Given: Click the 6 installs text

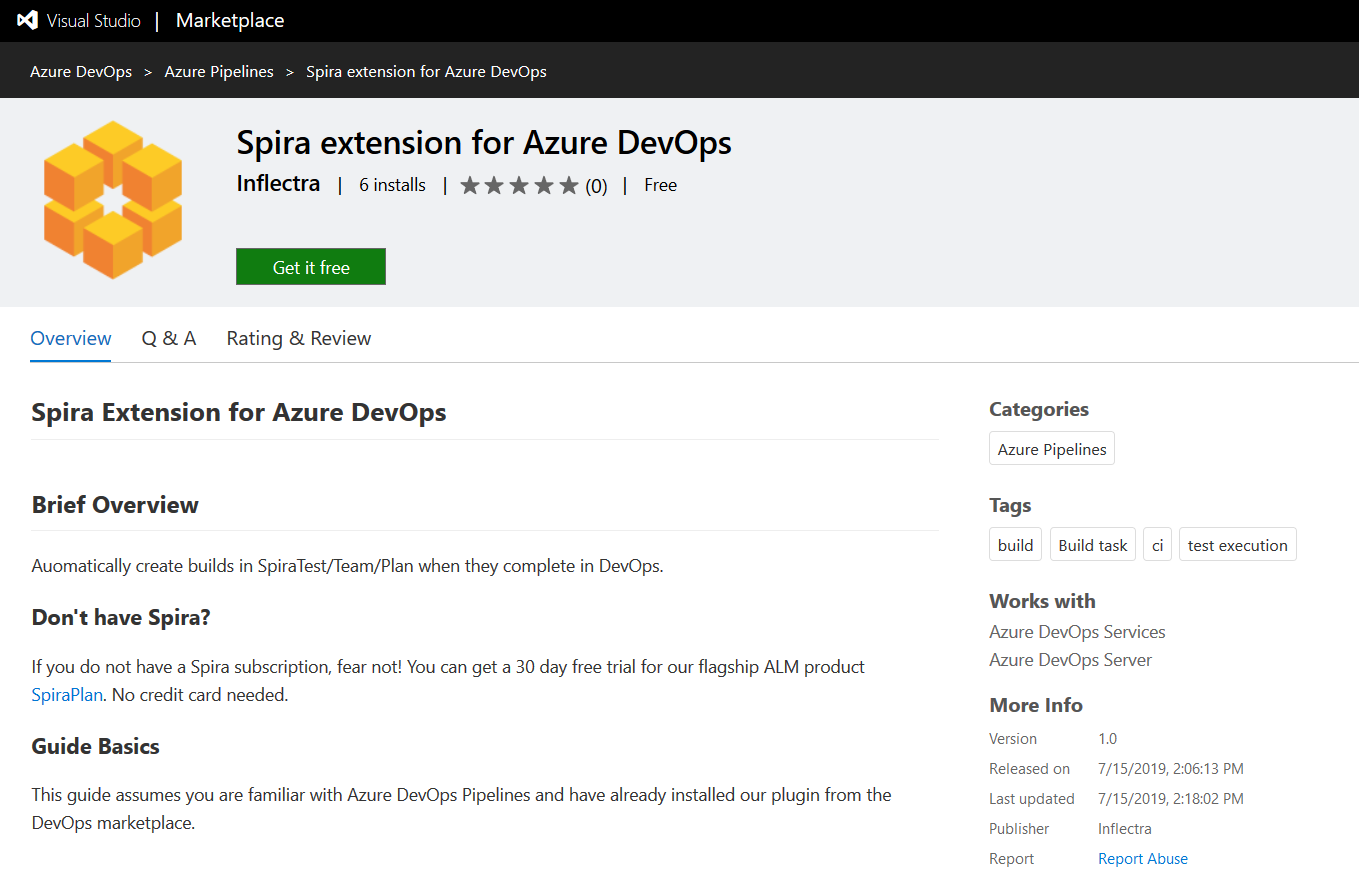Looking at the screenshot, I should (x=392, y=185).
